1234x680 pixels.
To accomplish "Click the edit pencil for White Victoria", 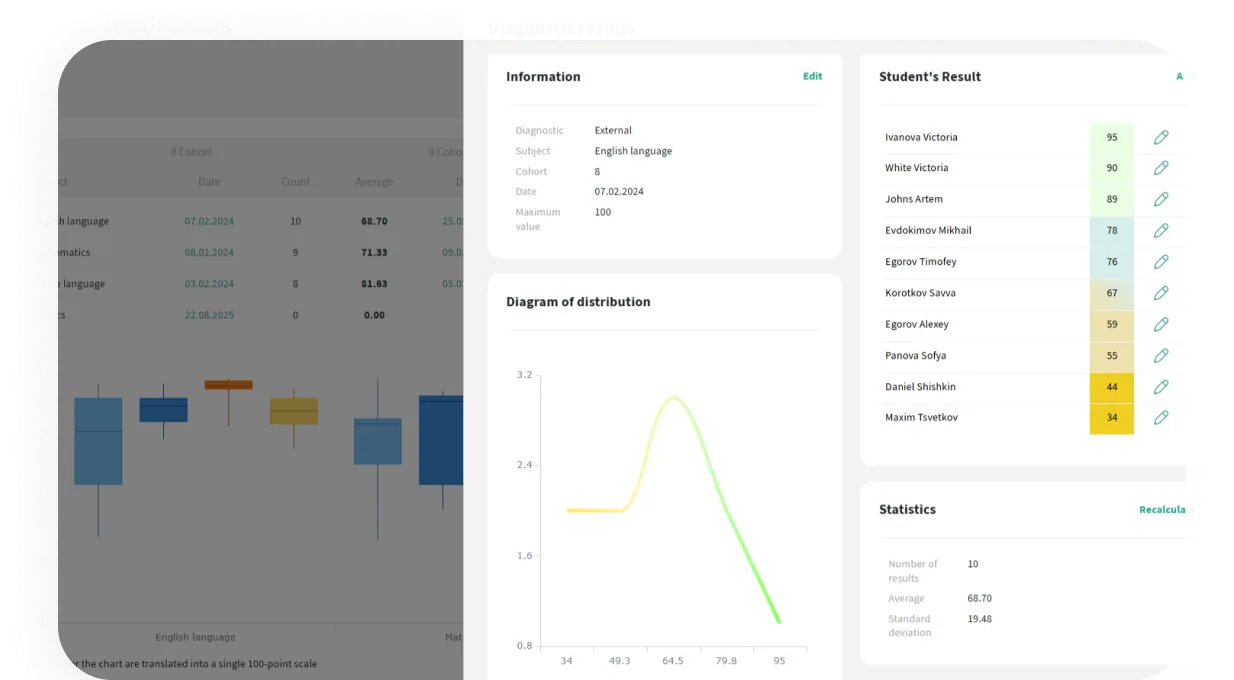I will point(1160,168).
